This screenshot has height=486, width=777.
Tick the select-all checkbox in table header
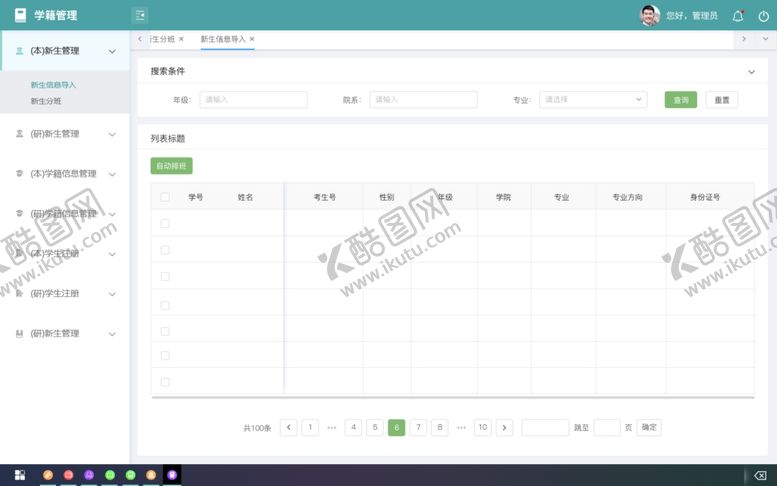[165, 197]
